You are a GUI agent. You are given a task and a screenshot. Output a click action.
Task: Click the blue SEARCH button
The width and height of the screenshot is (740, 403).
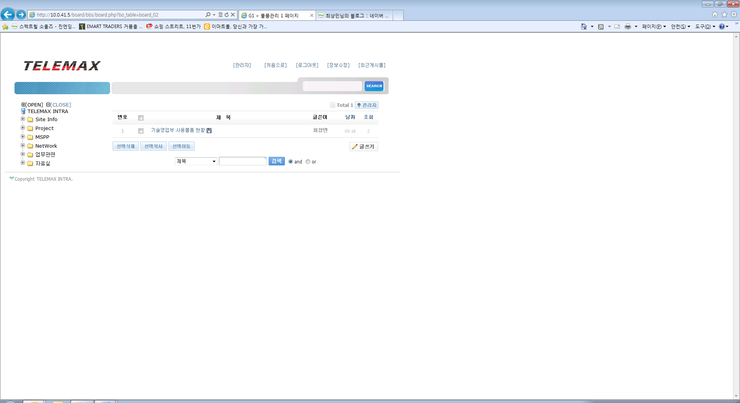point(374,86)
